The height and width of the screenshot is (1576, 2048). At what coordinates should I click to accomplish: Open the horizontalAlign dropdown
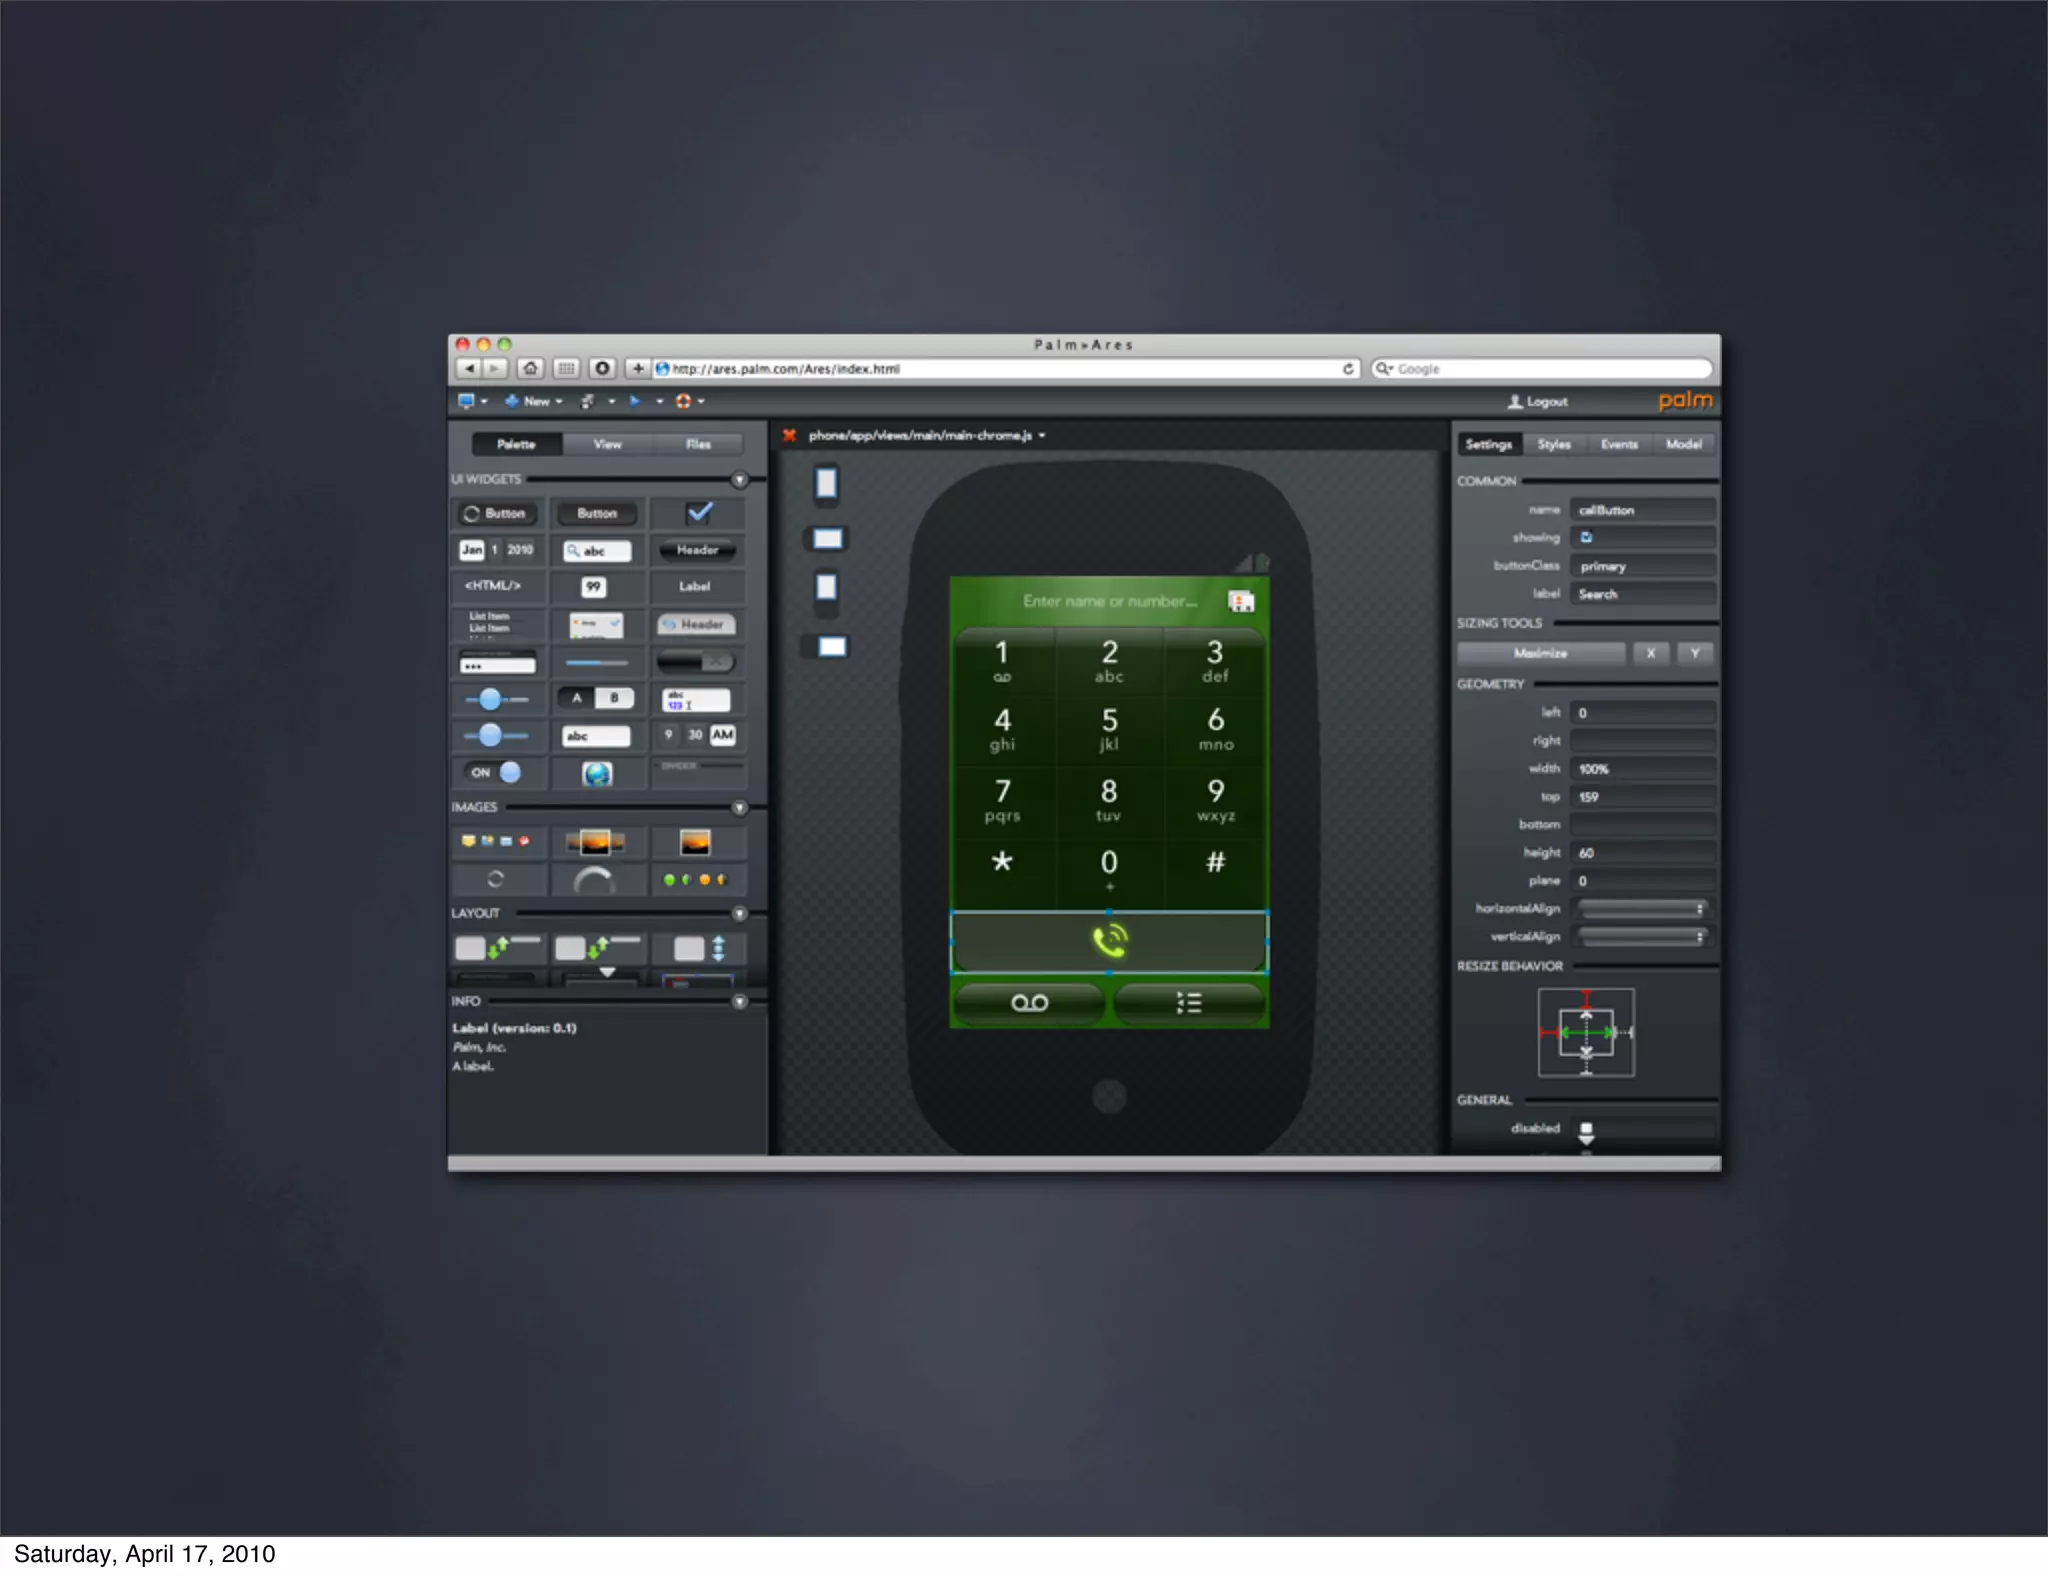1642,908
